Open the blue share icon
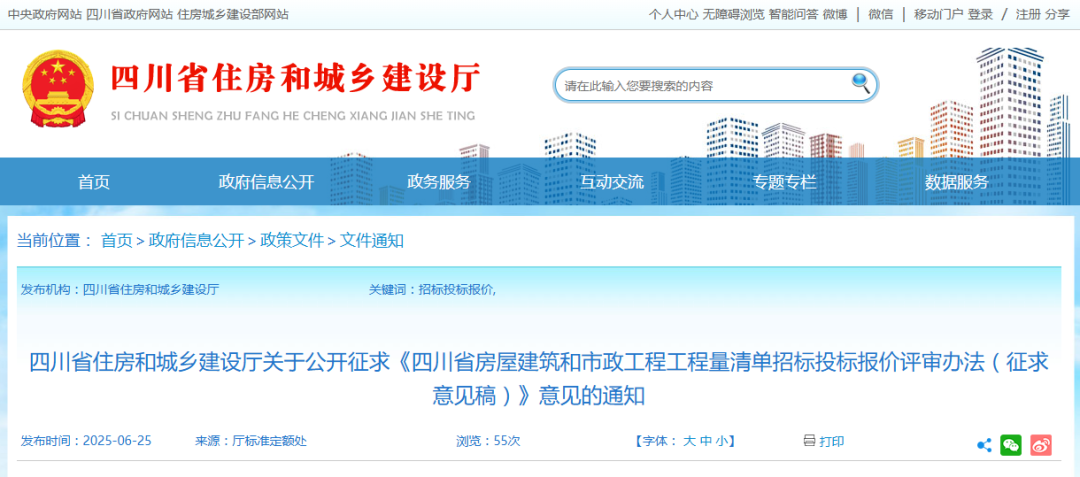 pos(984,445)
